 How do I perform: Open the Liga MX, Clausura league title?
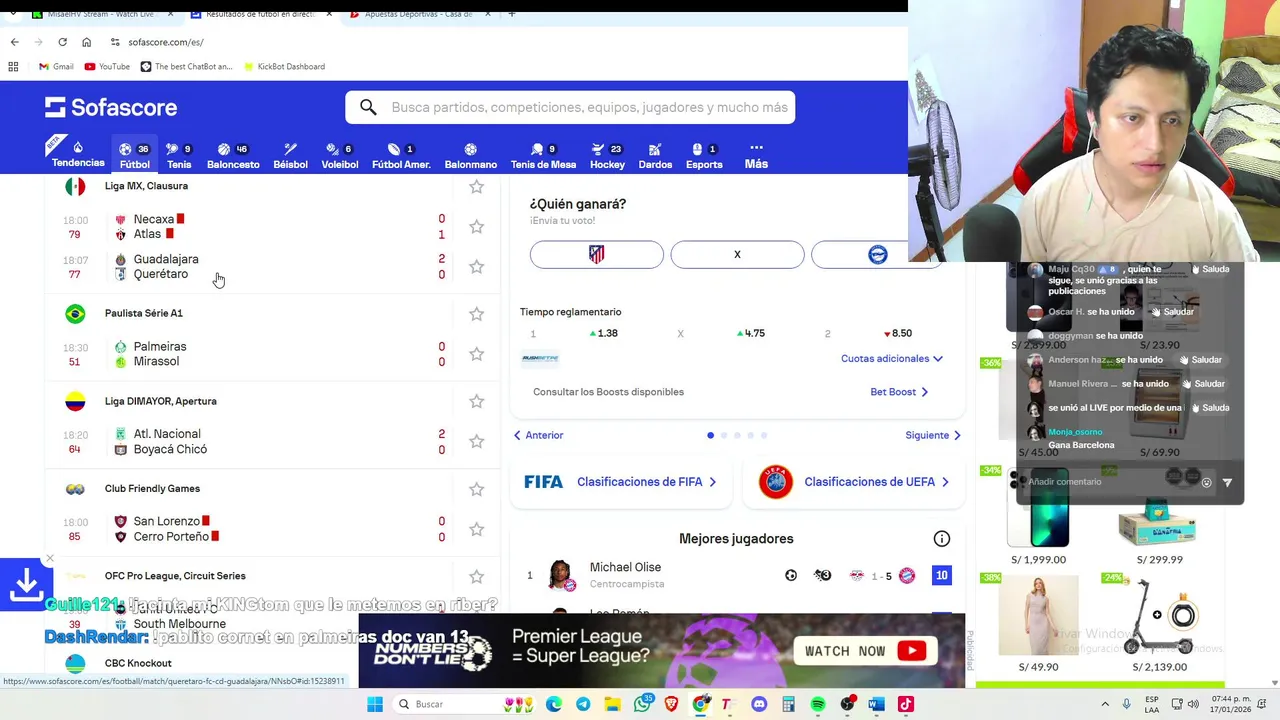[146, 186]
